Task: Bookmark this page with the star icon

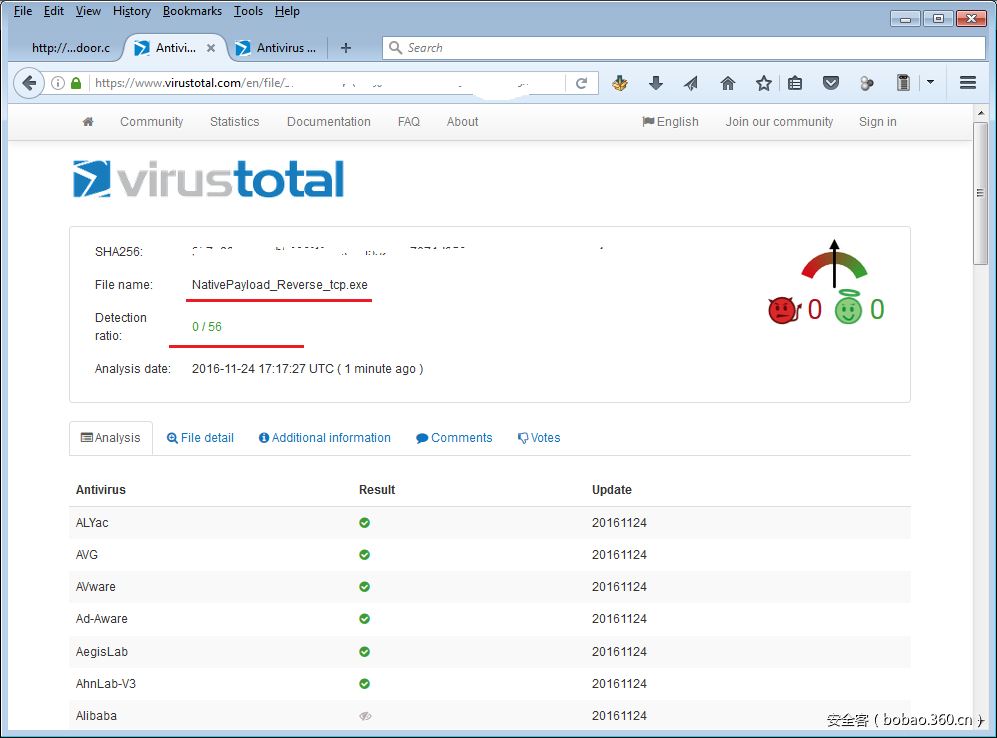Action: [764, 83]
